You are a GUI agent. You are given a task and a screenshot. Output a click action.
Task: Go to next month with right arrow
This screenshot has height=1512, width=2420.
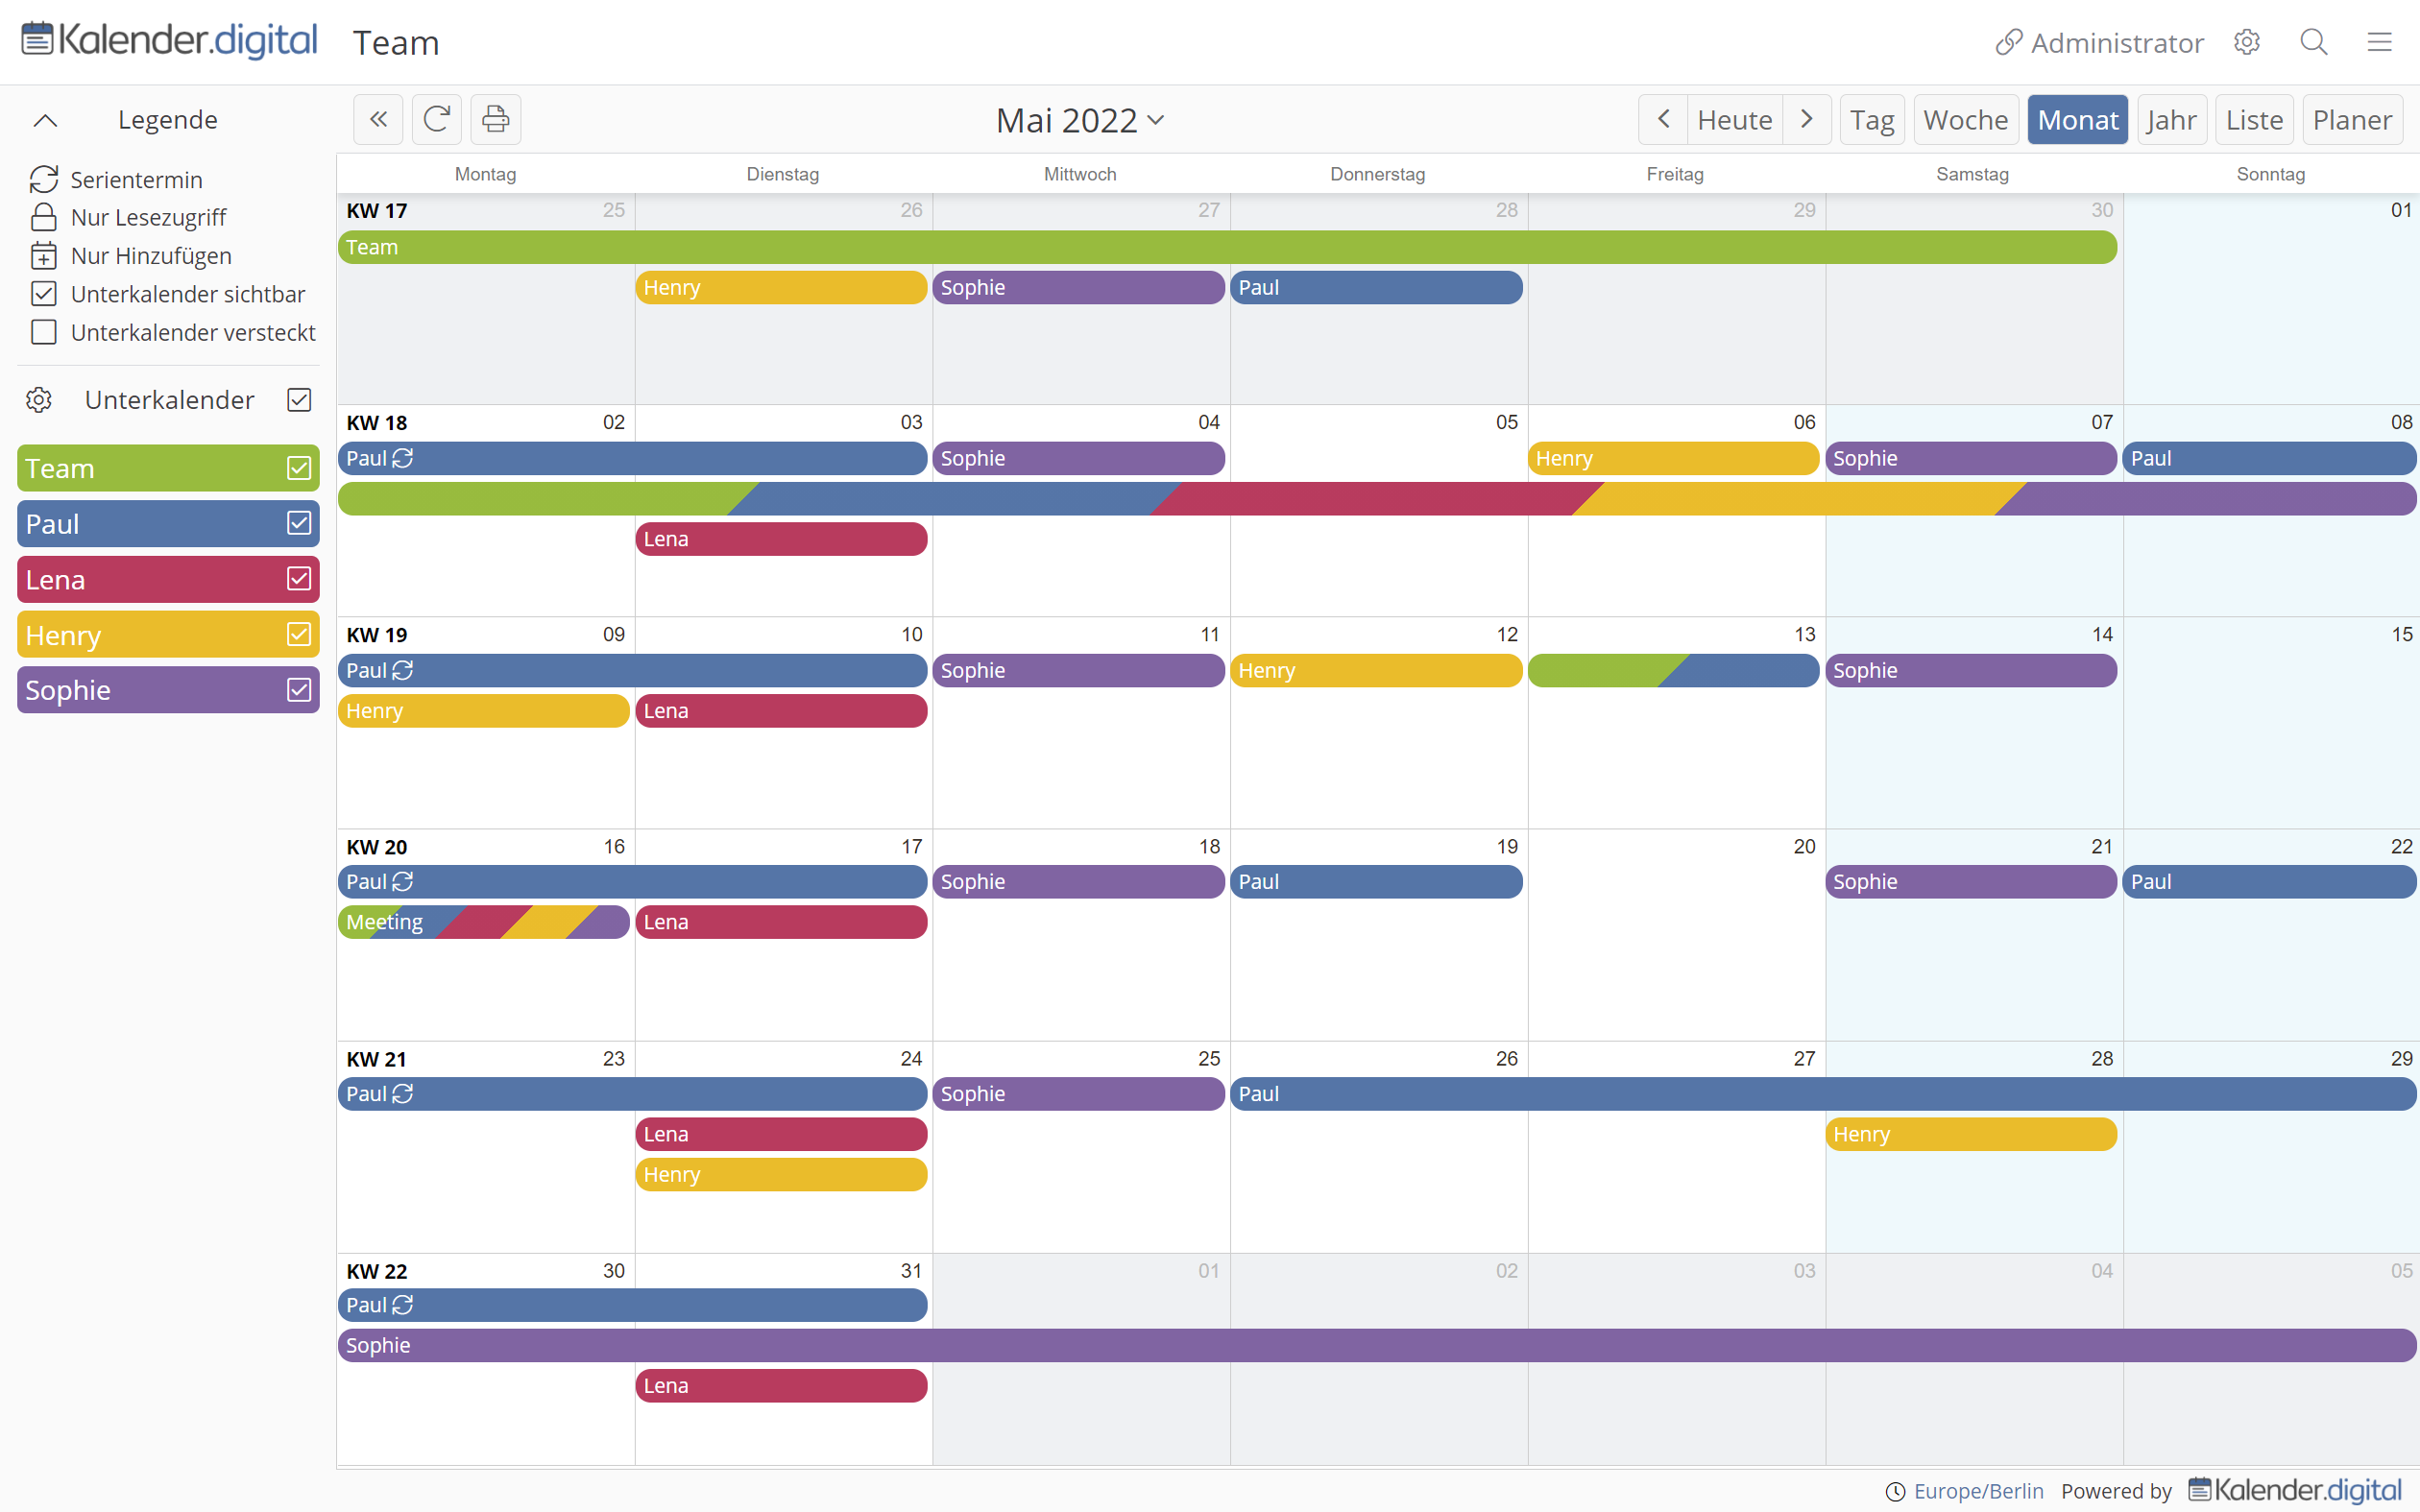point(1807,119)
